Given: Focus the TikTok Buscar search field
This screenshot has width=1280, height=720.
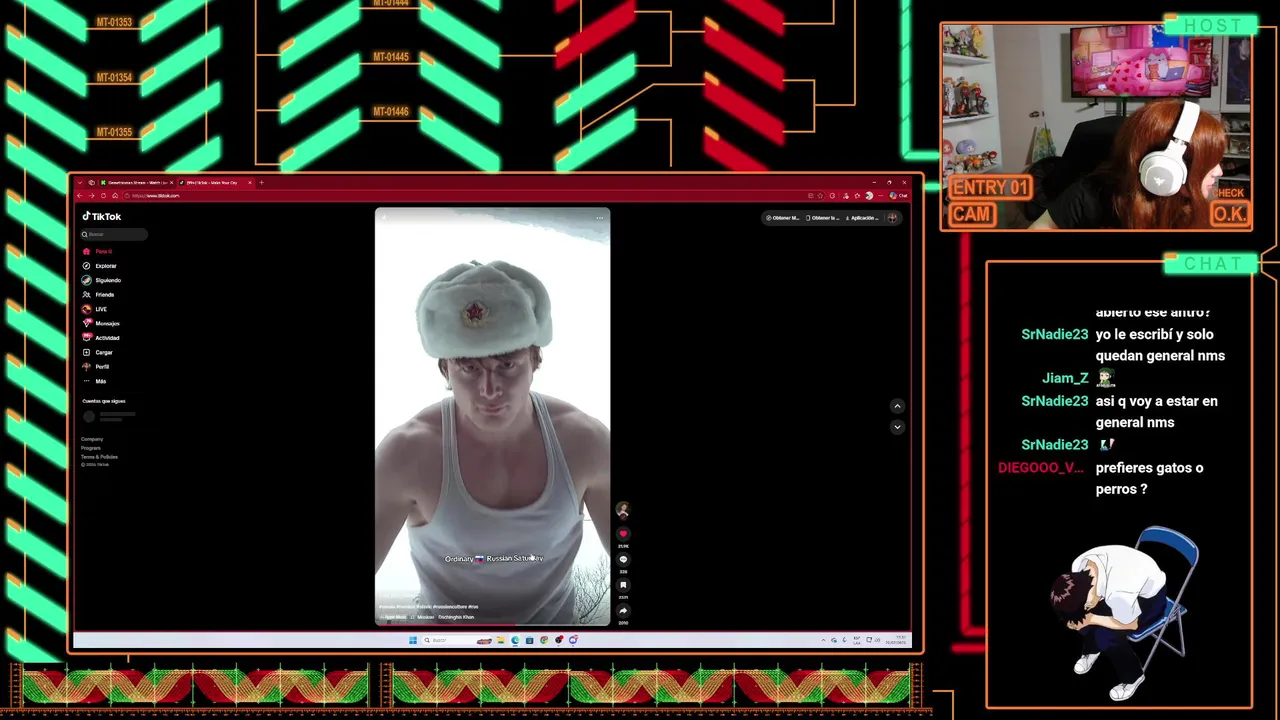Looking at the screenshot, I should click(114, 234).
